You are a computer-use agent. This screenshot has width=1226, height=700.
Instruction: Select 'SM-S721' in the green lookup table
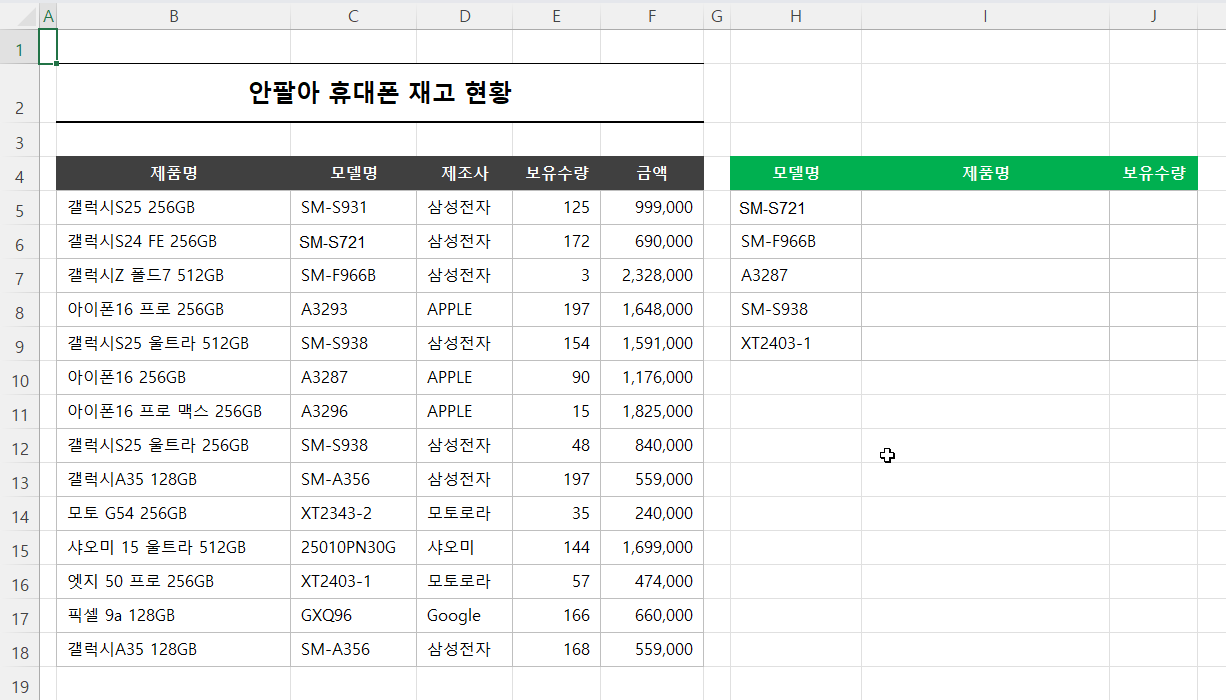796,208
